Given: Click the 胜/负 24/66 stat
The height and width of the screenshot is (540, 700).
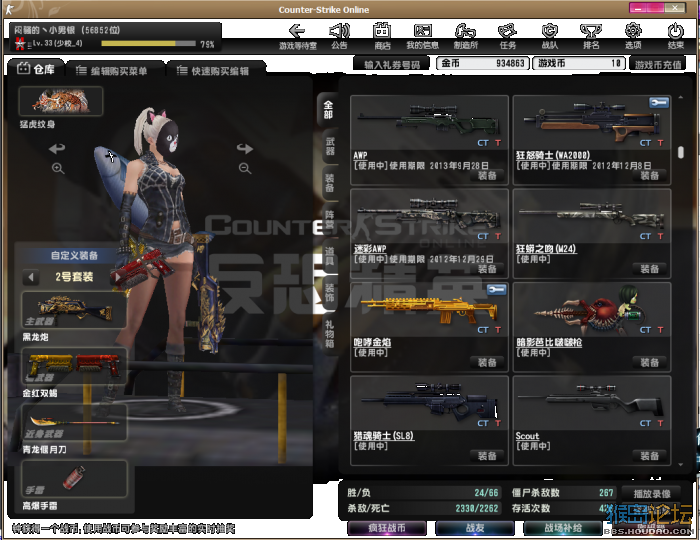Looking at the screenshot, I should coord(422,493).
